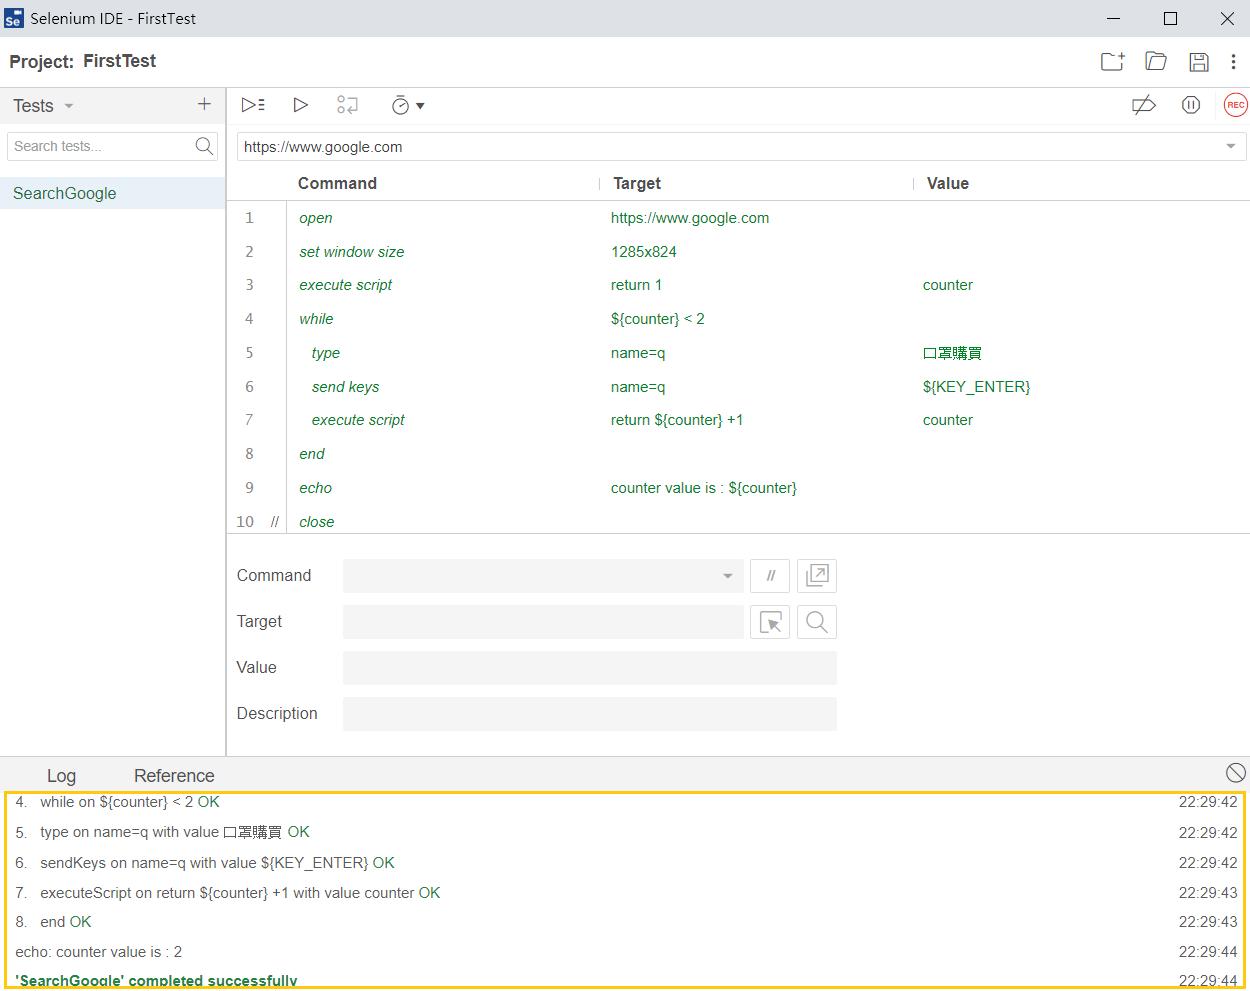Add a new test with plus icon
The width and height of the screenshot is (1250, 991).
coord(204,104)
